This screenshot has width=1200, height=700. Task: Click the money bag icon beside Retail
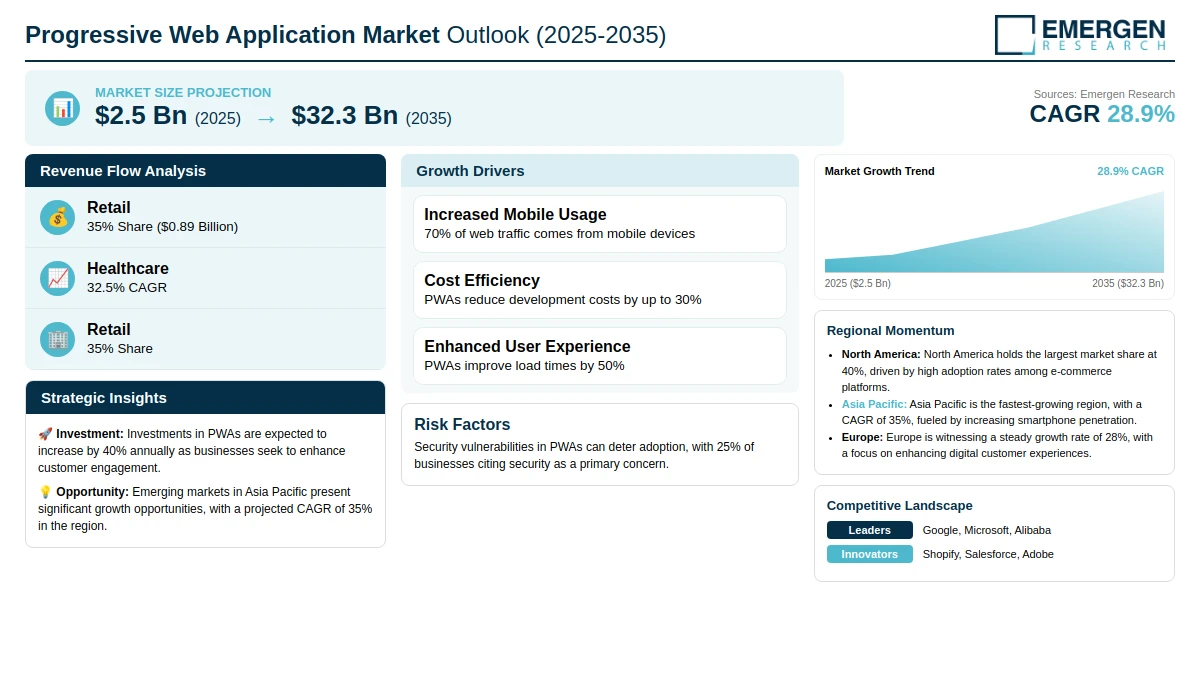tap(58, 217)
